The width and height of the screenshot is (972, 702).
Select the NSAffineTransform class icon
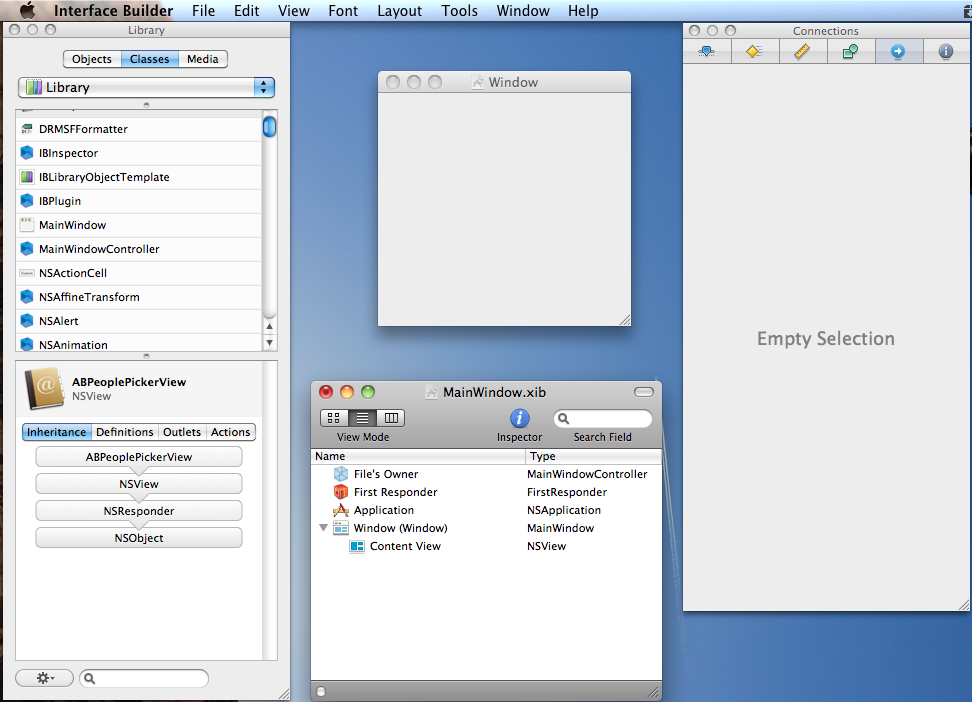click(27, 296)
